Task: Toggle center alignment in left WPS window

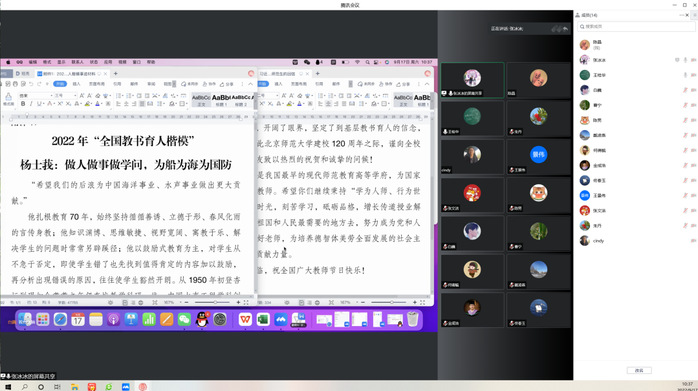Action: [126, 103]
